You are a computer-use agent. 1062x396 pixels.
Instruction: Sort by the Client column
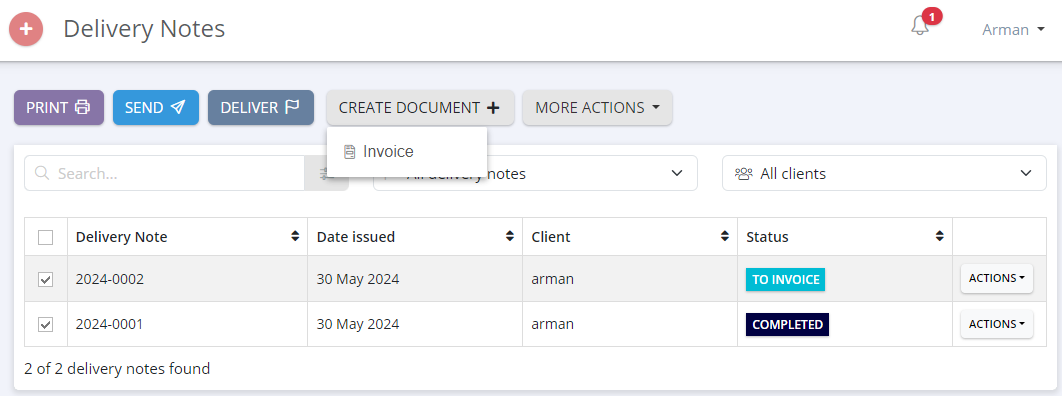pos(630,237)
